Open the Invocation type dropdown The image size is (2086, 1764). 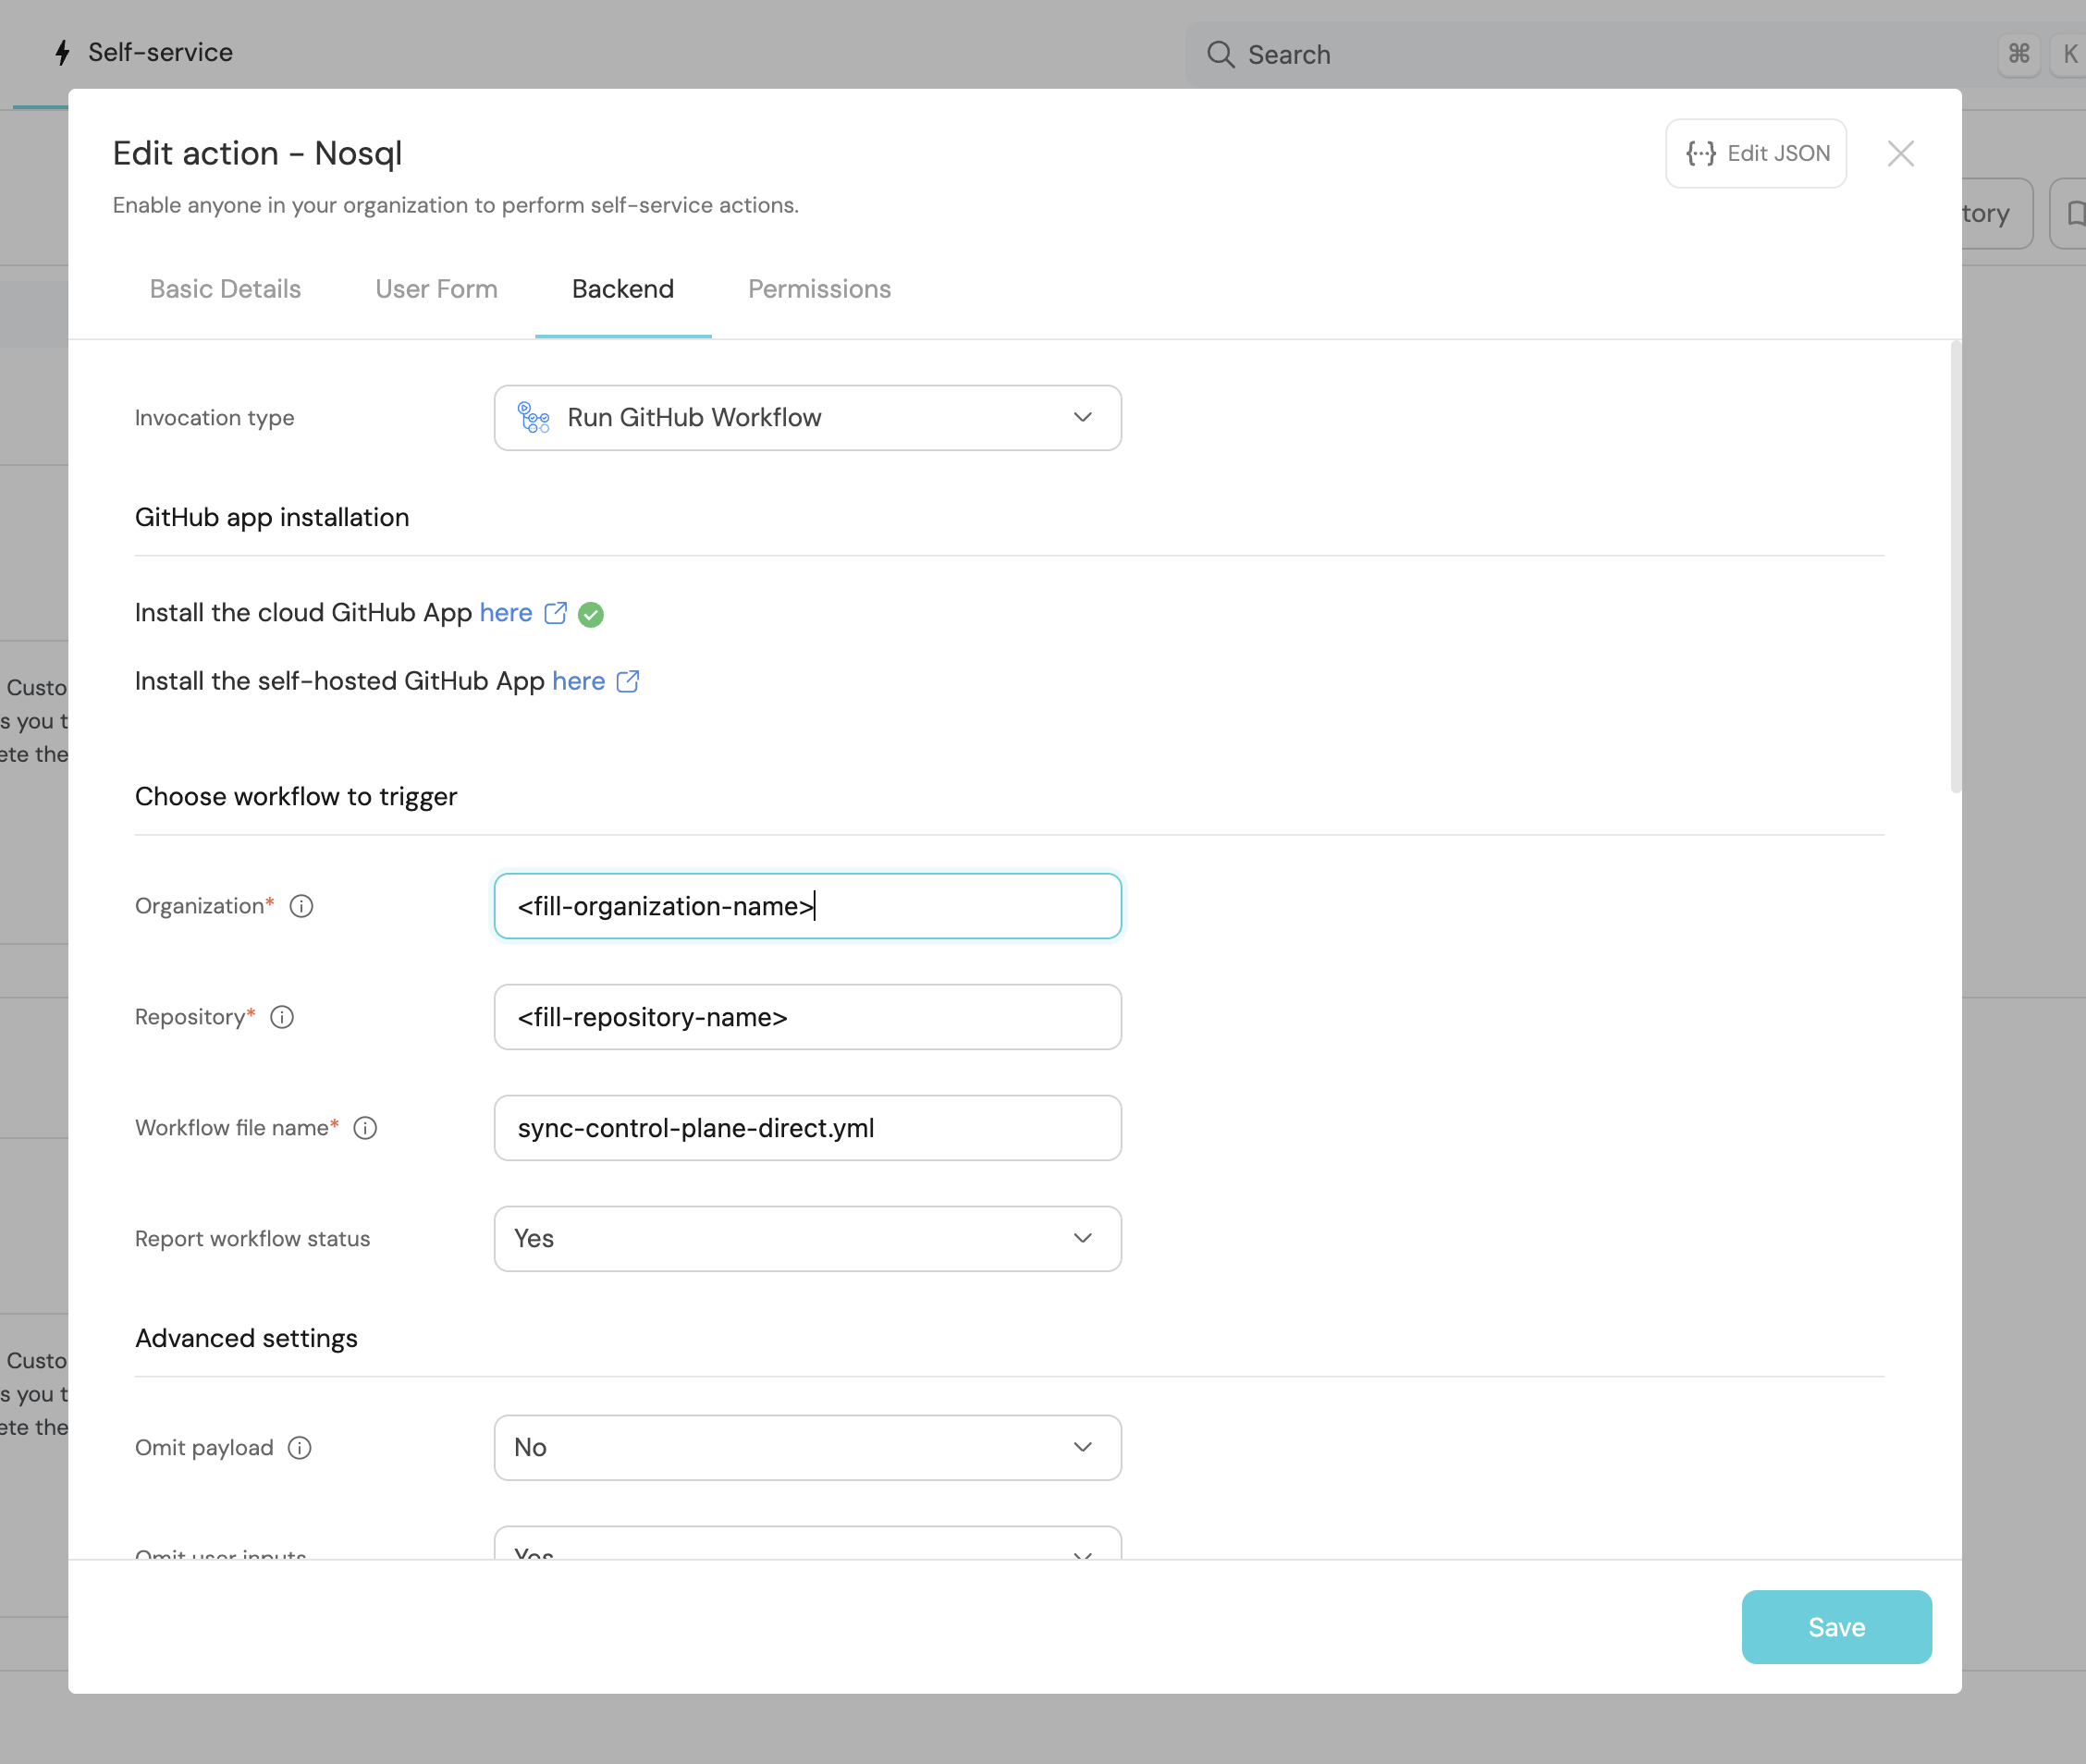(x=807, y=418)
